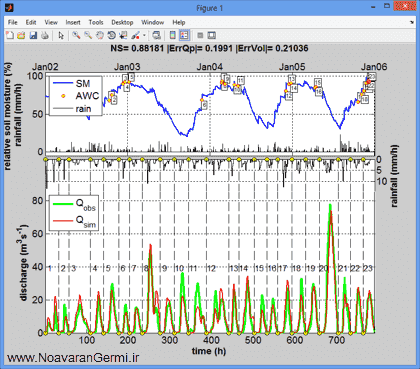
Task: Close the Figure 1 window
Action: point(405,6)
